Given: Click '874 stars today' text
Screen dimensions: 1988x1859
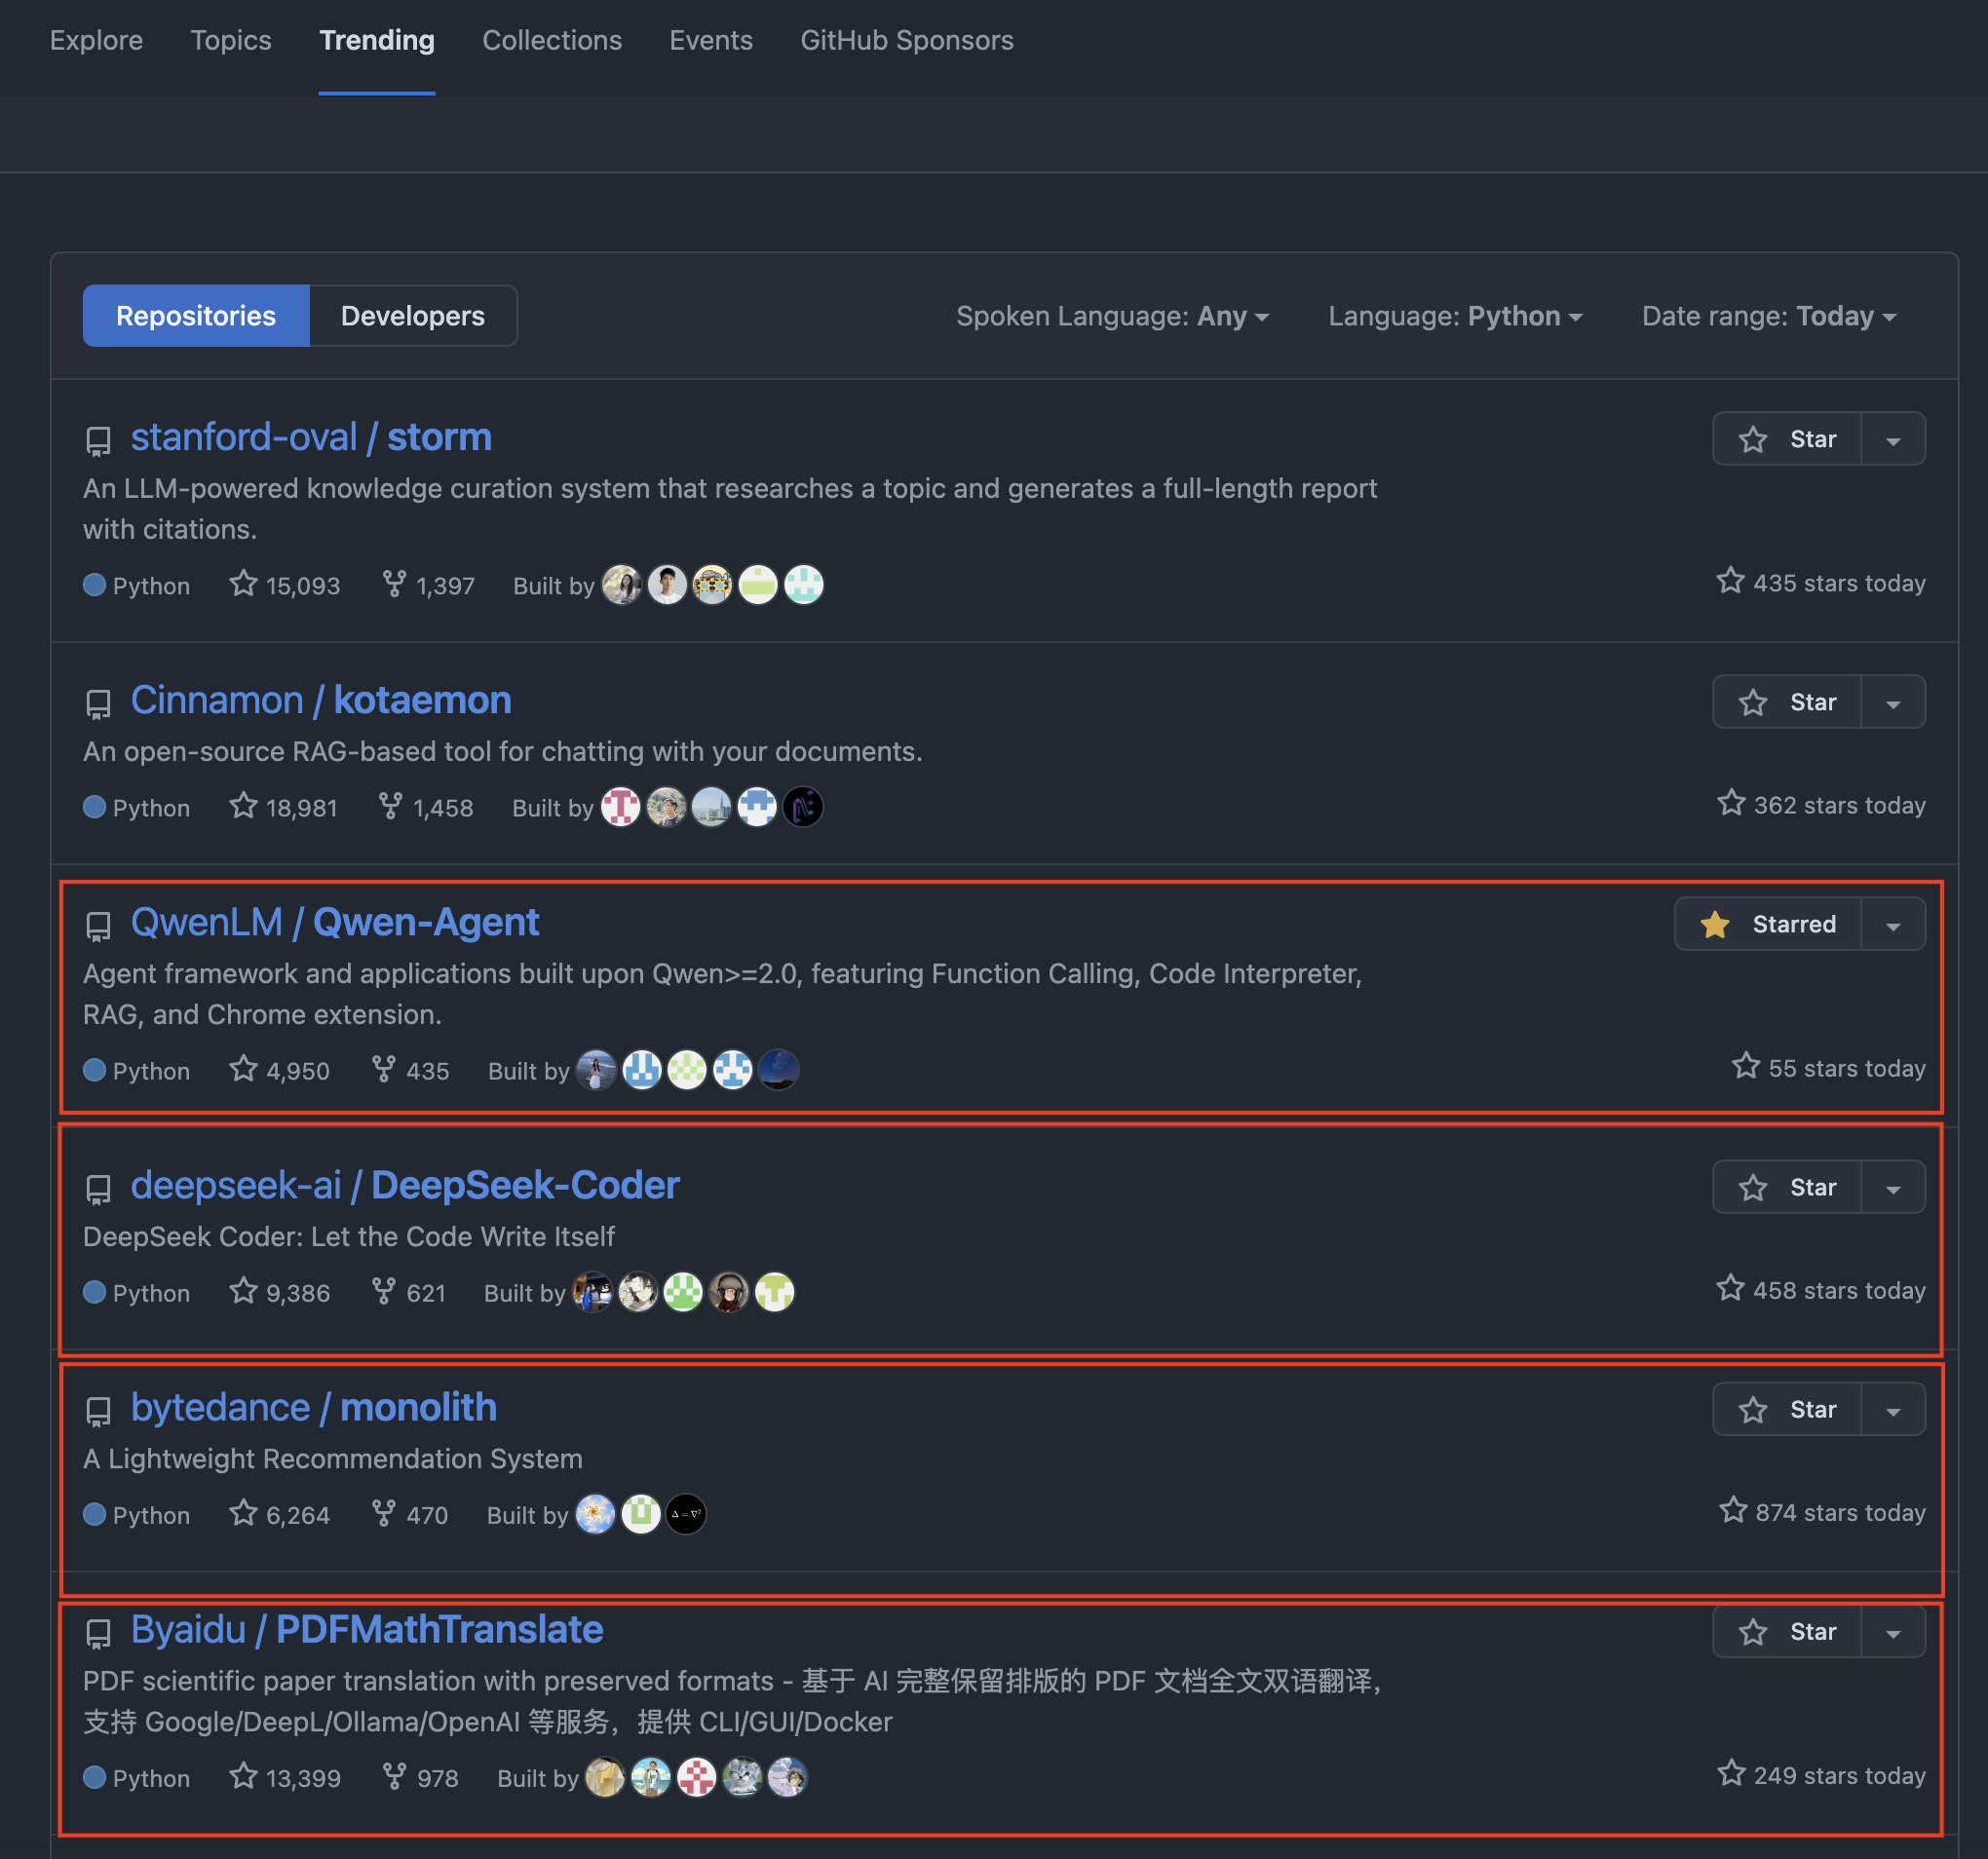Looking at the screenshot, I should point(1840,1512).
